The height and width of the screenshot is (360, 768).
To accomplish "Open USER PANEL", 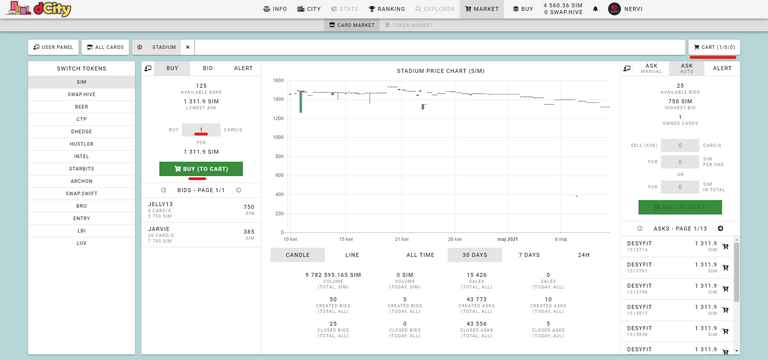I will pos(53,48).
